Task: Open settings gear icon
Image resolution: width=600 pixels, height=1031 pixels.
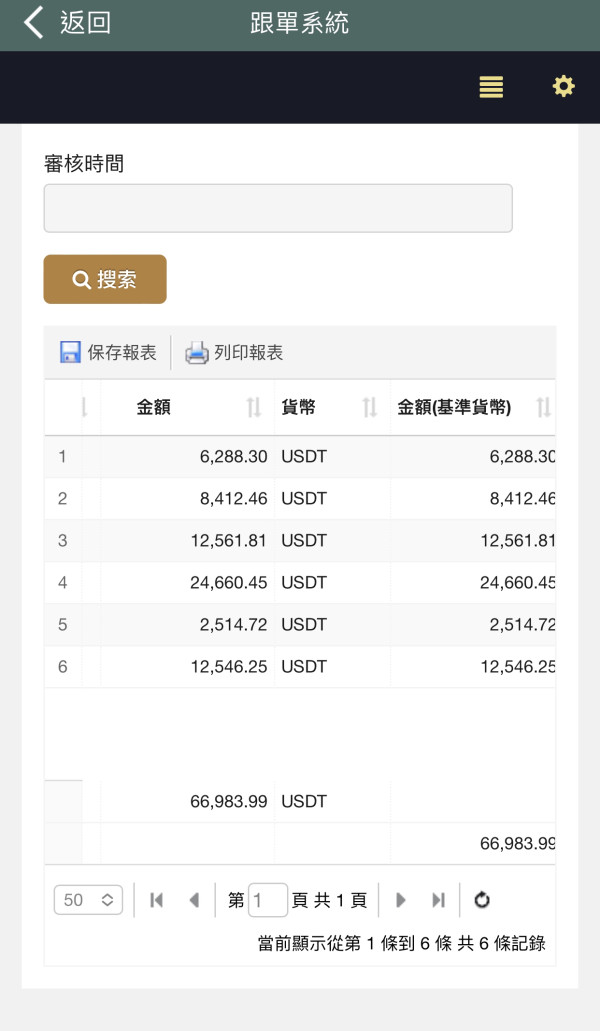Action: coord(564,87)
